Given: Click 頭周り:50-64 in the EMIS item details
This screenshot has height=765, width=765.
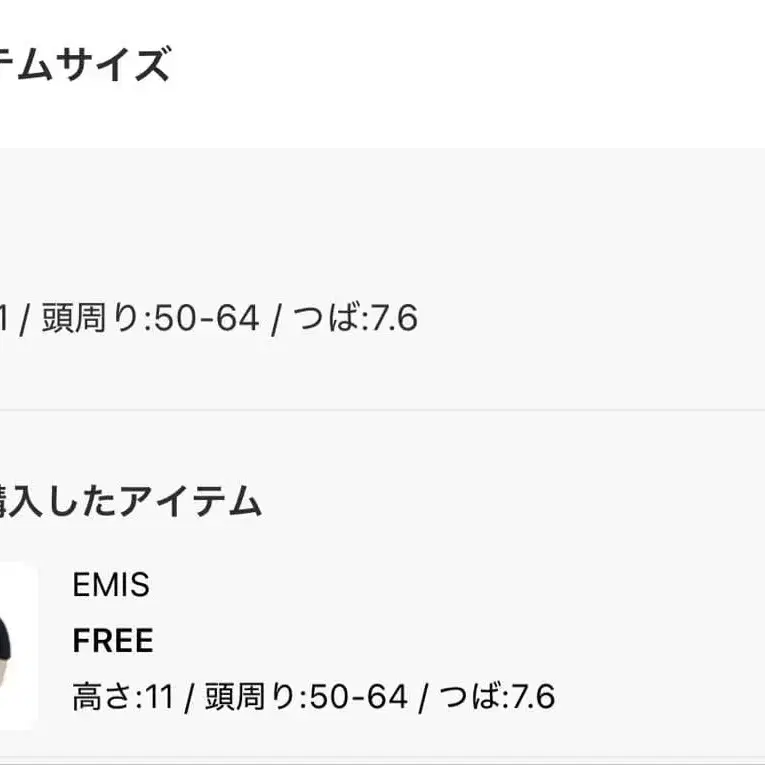Looking at the screenshot, I should click(x=306, y=696).
